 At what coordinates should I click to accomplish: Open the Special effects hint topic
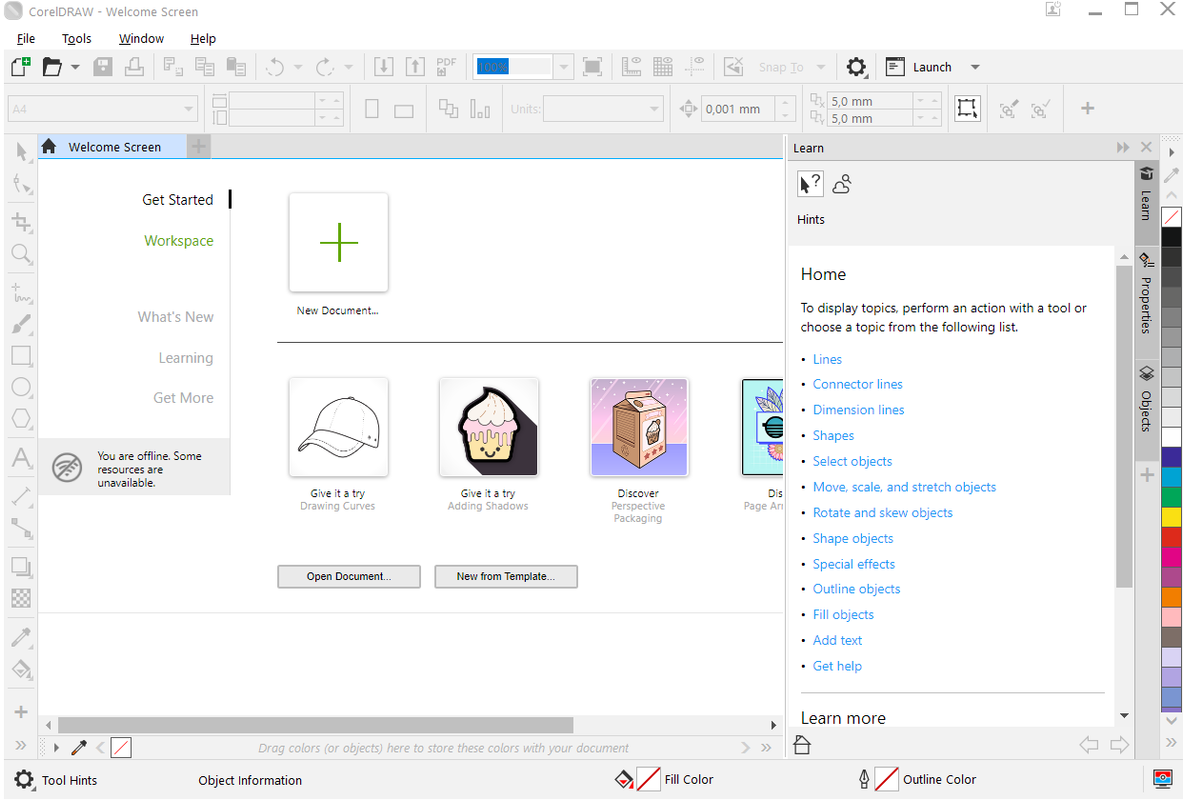pyautogui.click(x=853, y=564)
